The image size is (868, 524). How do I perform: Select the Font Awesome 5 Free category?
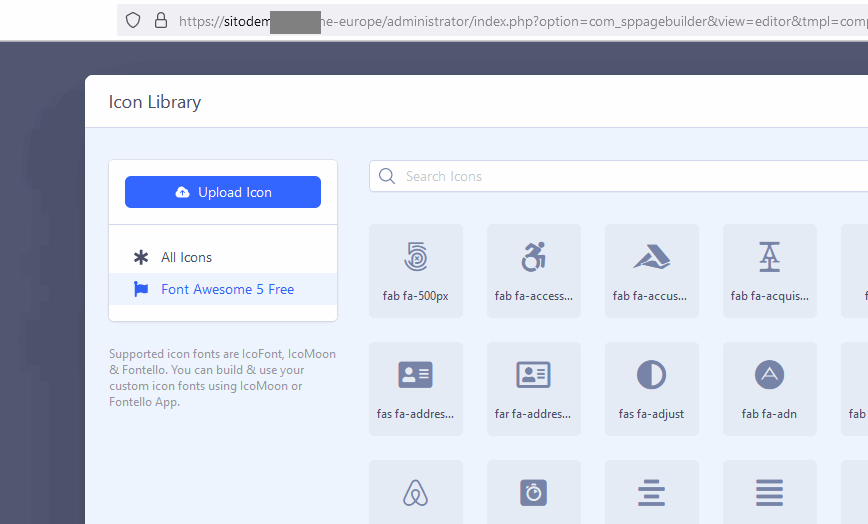[223, 289]
